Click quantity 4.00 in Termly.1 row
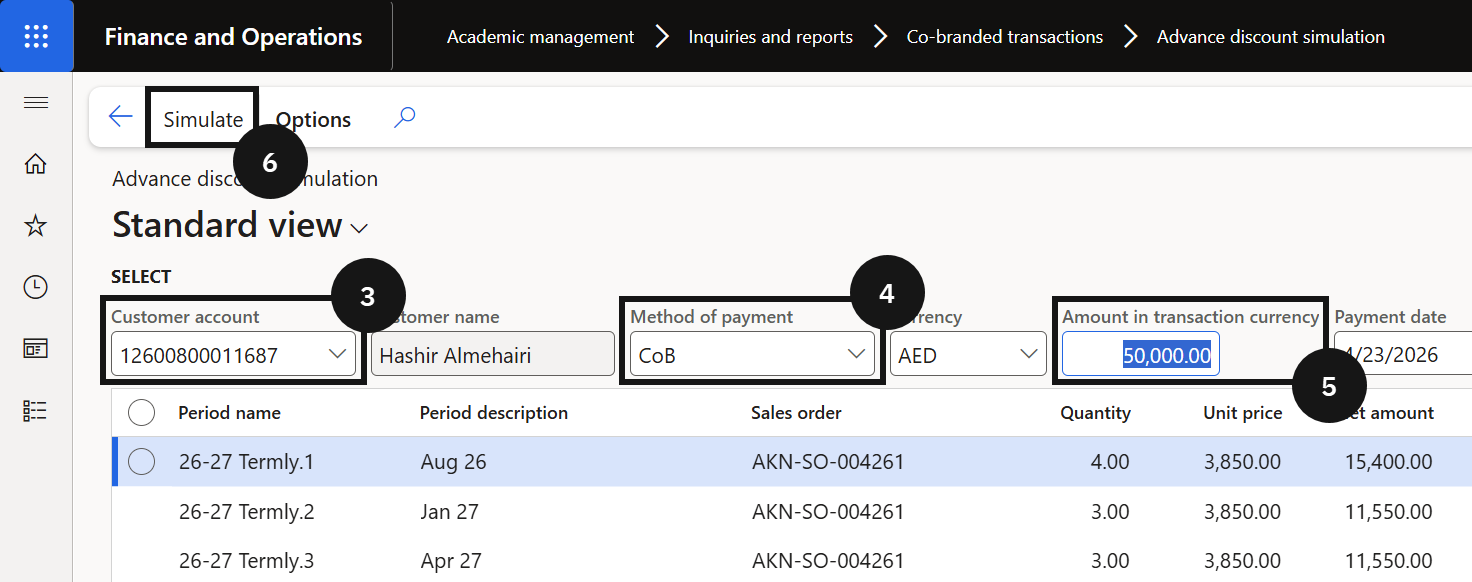1472x582 pixels. (x=1109, y=462)
